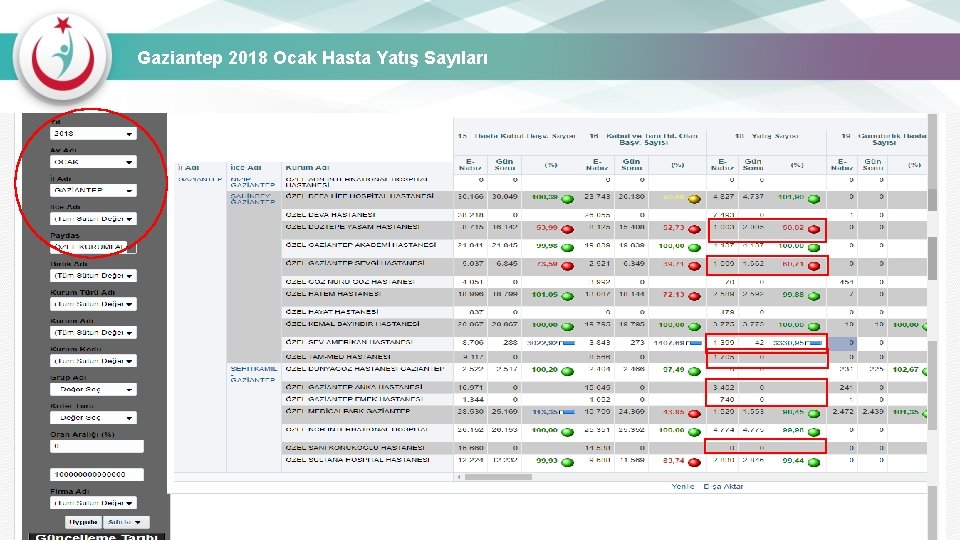Image resolution: width=960 pixels, height=540 pixels.
Task: Select the ÖZEL GAZİANTEP ANKA HASTANESİ row name
Action: (x=354, y=387)
